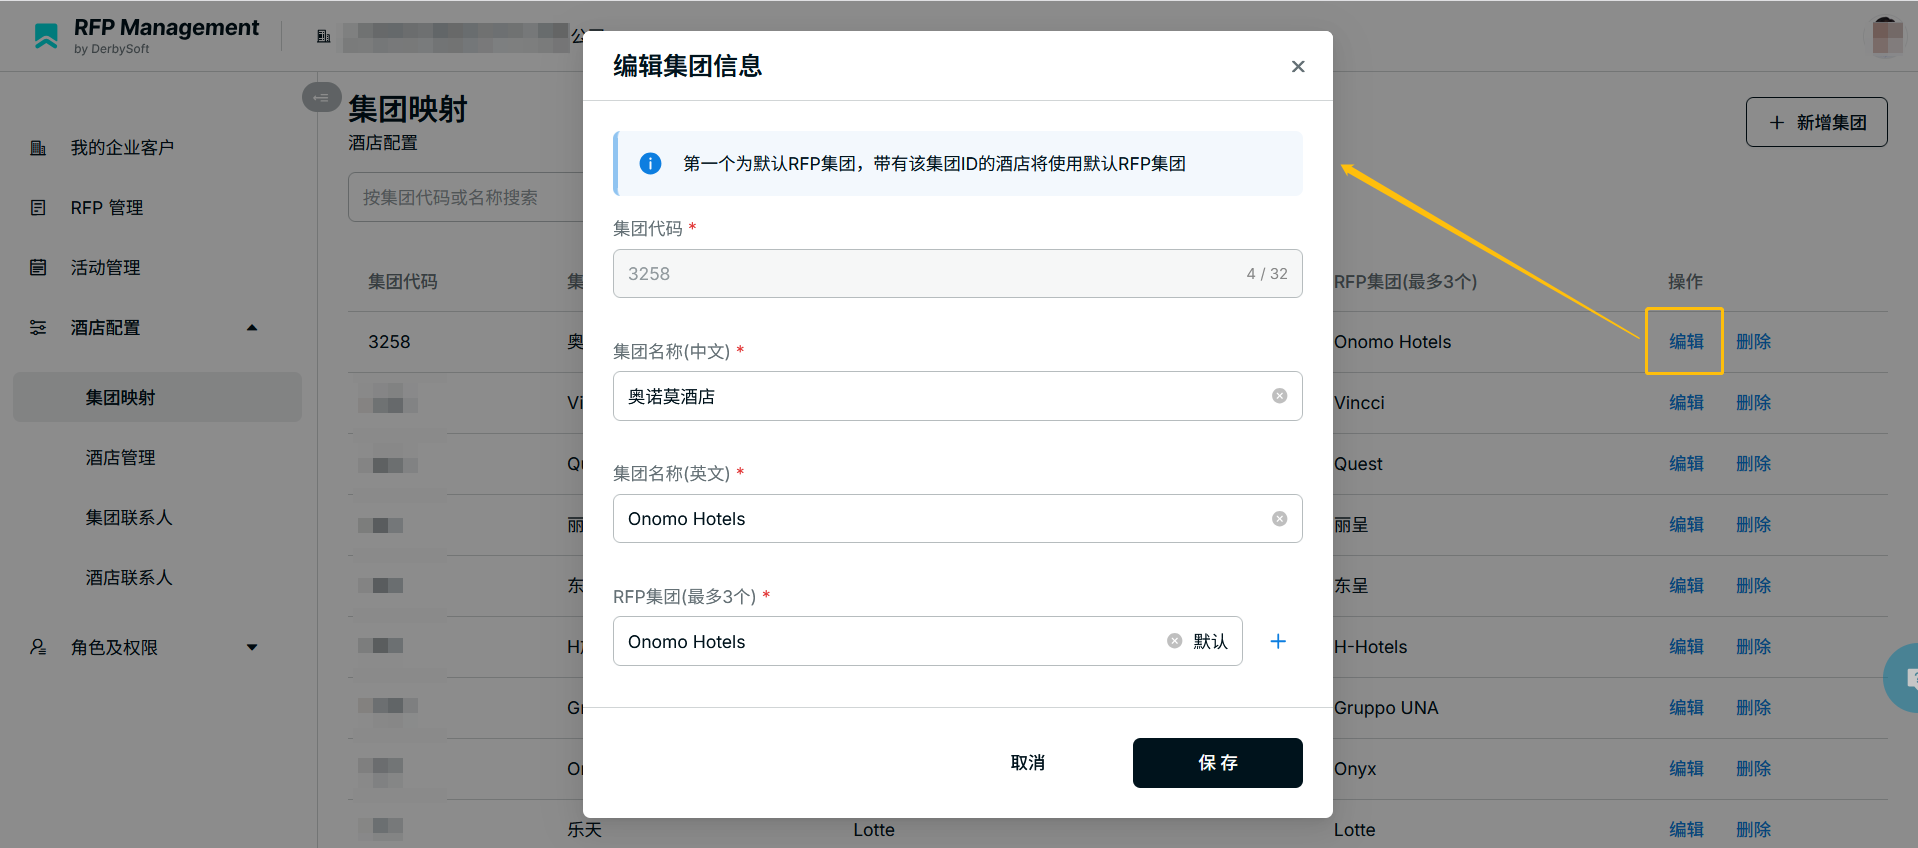Click the 酒店配置 sliders icon

coord(38,328)
